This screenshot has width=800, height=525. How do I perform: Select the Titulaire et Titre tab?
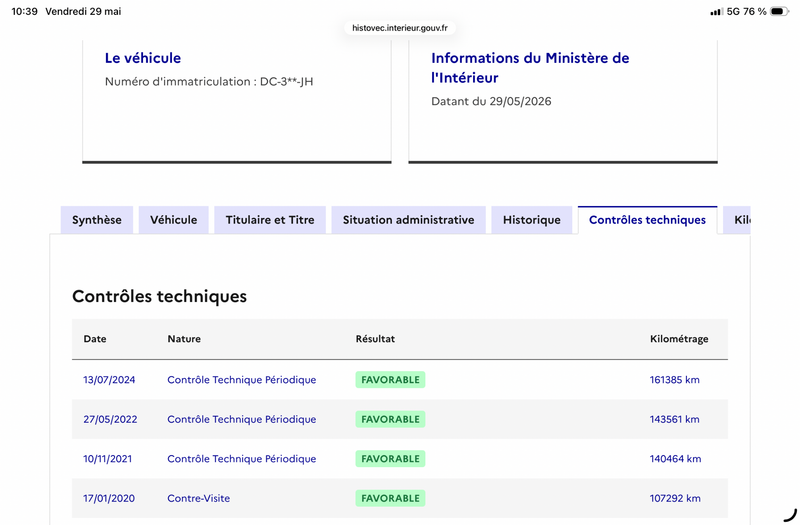pyautogui.click(x=270, y=220)
